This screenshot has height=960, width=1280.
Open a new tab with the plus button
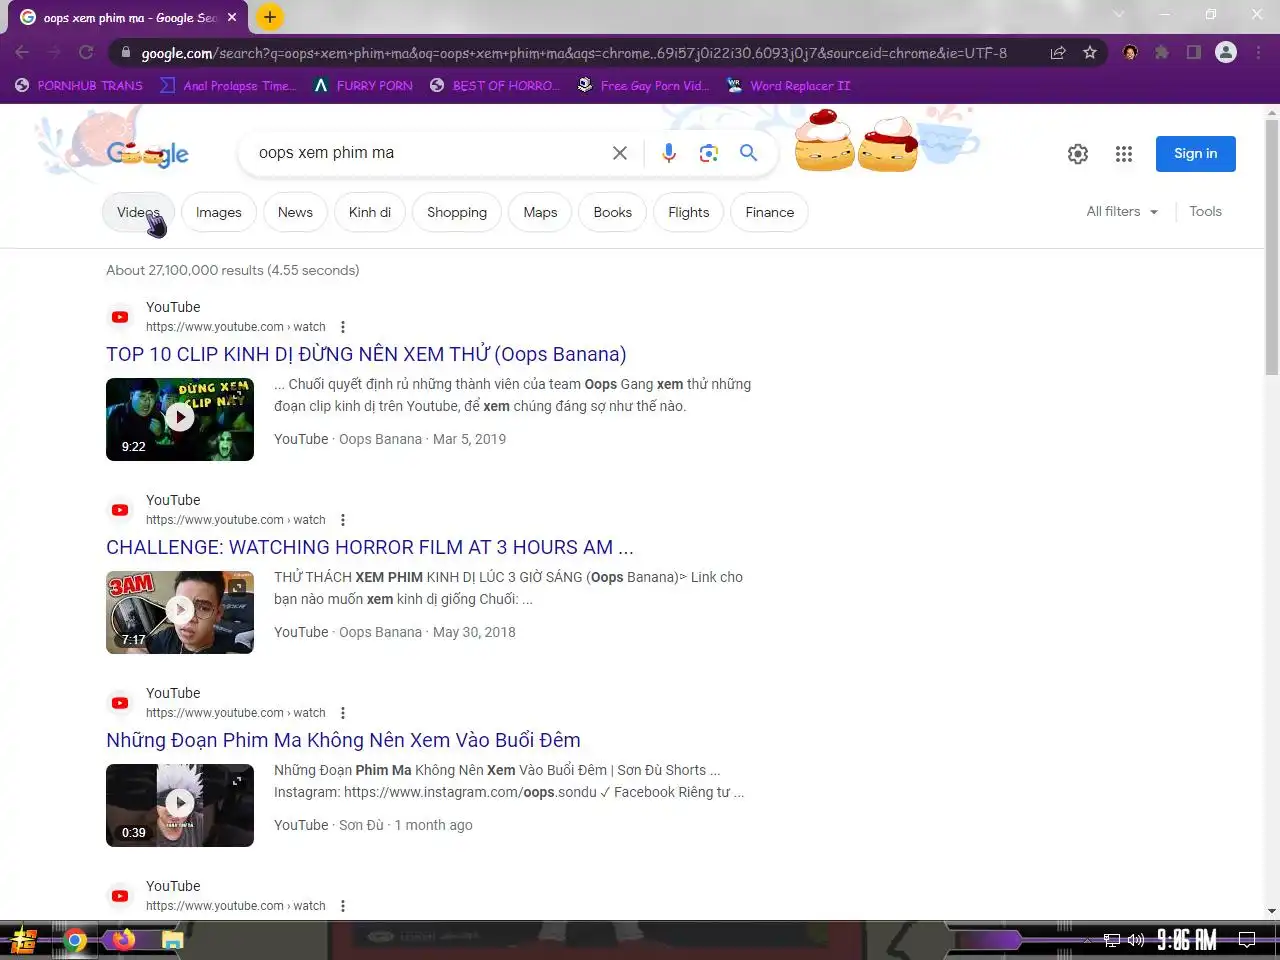pyautogui.click(x=270, y=17)
